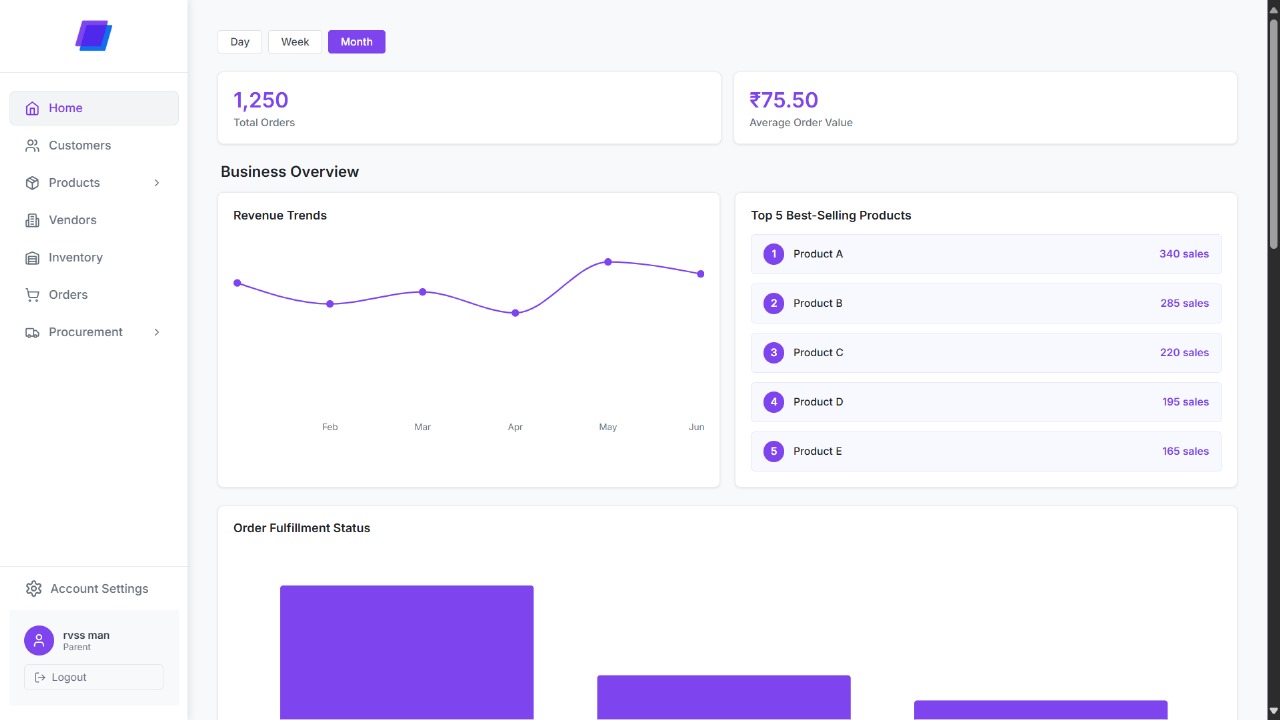Select the Month view toggle
Viewport: 1280px width, 720px height.
[x=356, y=41]
